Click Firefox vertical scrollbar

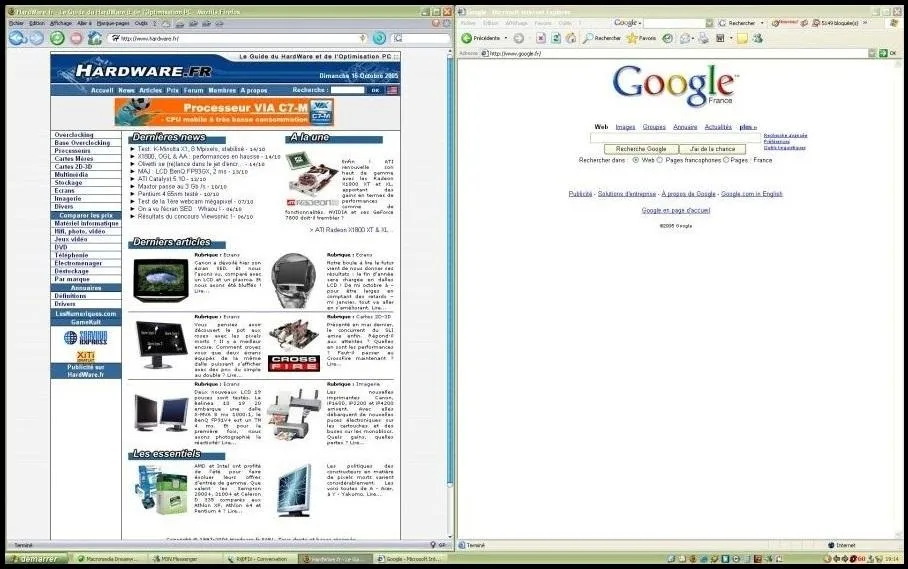click(450, 295)
